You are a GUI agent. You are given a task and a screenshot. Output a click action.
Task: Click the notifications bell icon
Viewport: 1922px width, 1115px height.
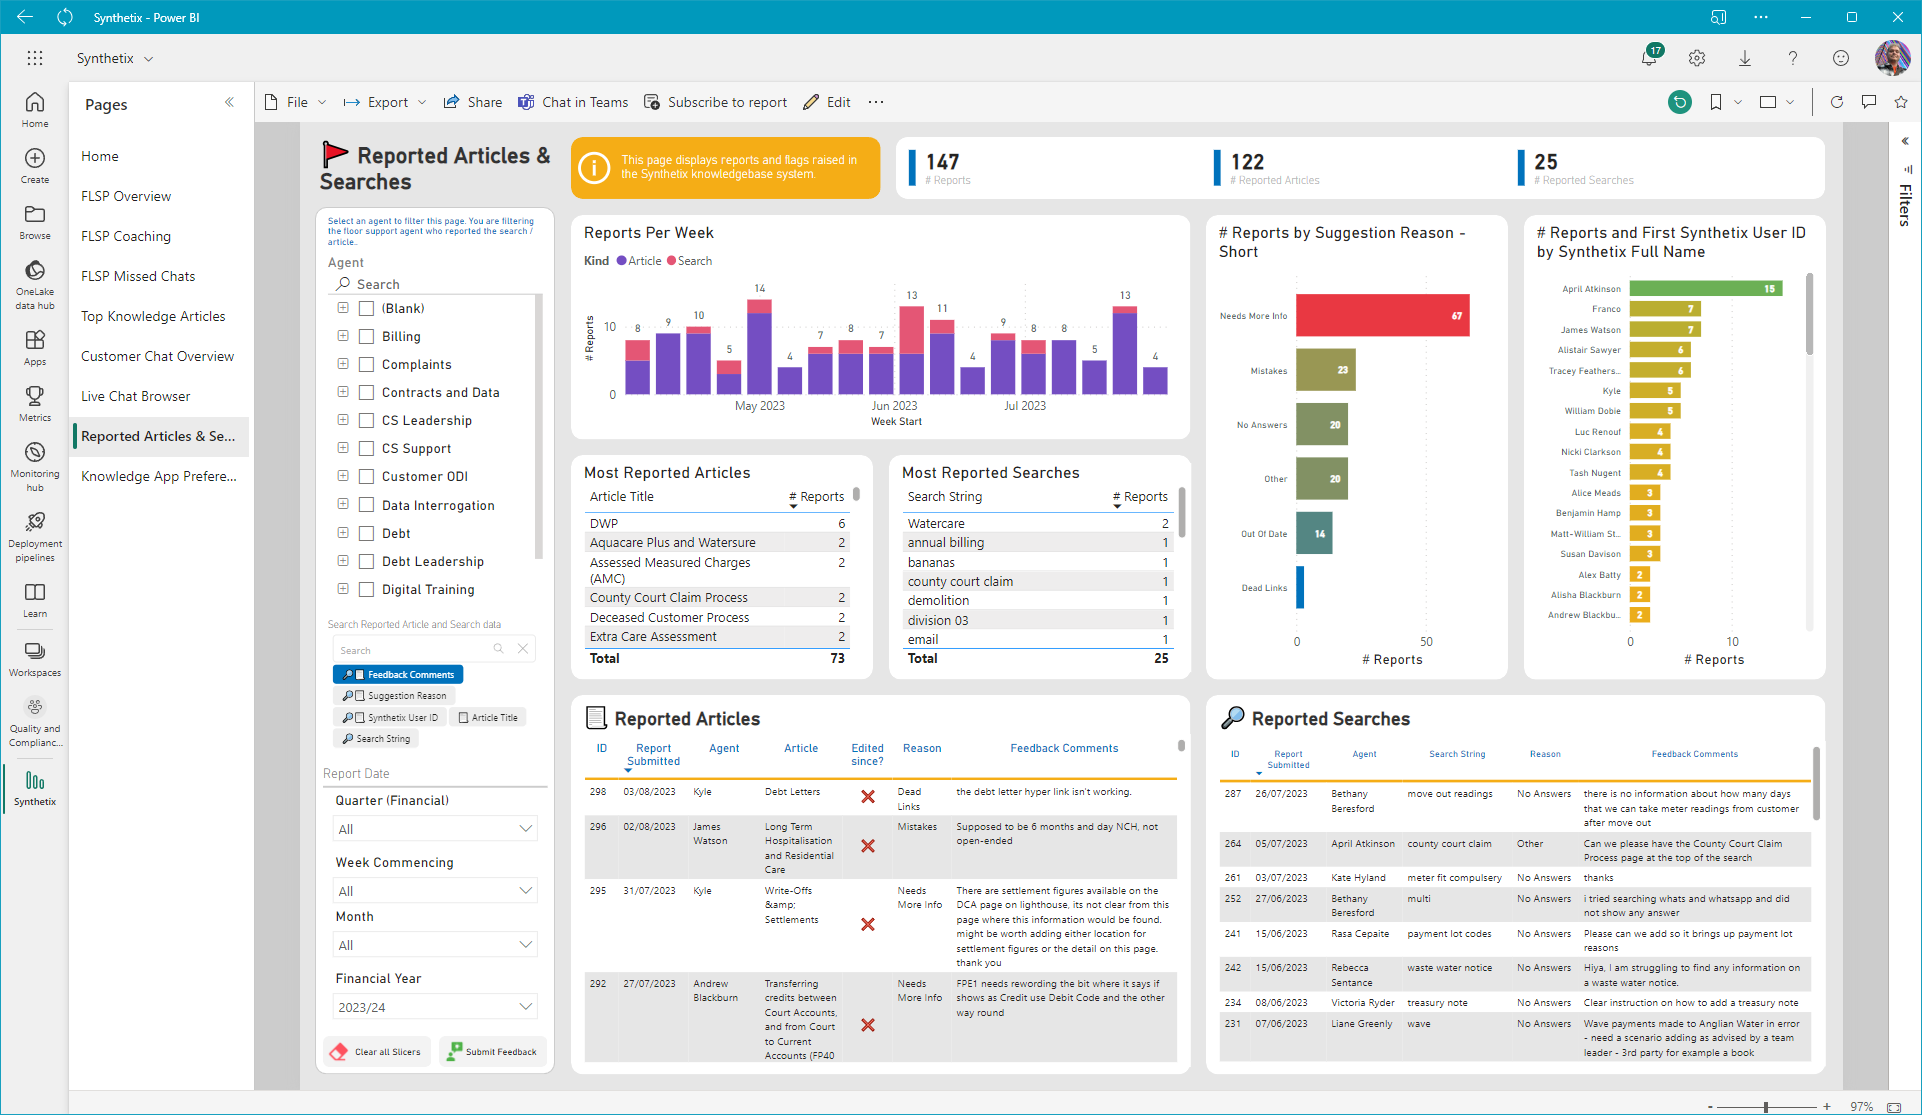[1649, 58]
